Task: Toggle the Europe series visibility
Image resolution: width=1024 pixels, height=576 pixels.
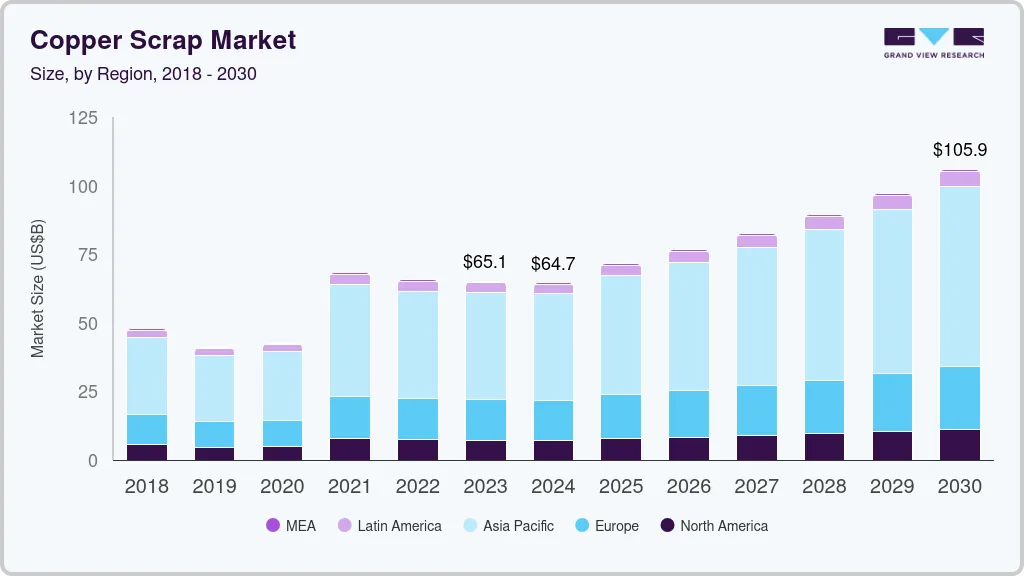Action: click(607, 525)
